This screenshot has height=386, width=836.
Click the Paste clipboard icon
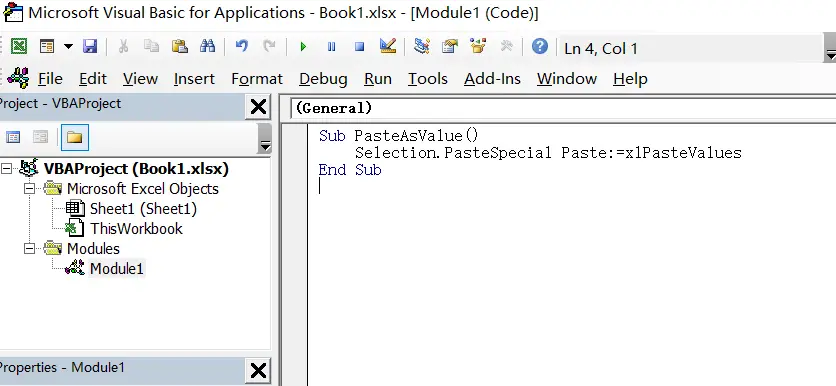pyautogui.click(x=180, y=47)
